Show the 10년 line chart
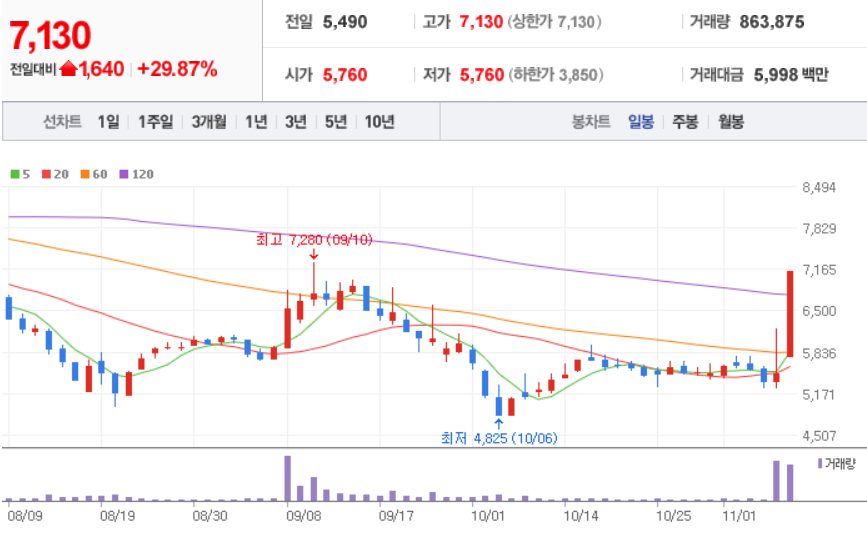The height and width of the screenshot is (541, 867). pos(379,121)
